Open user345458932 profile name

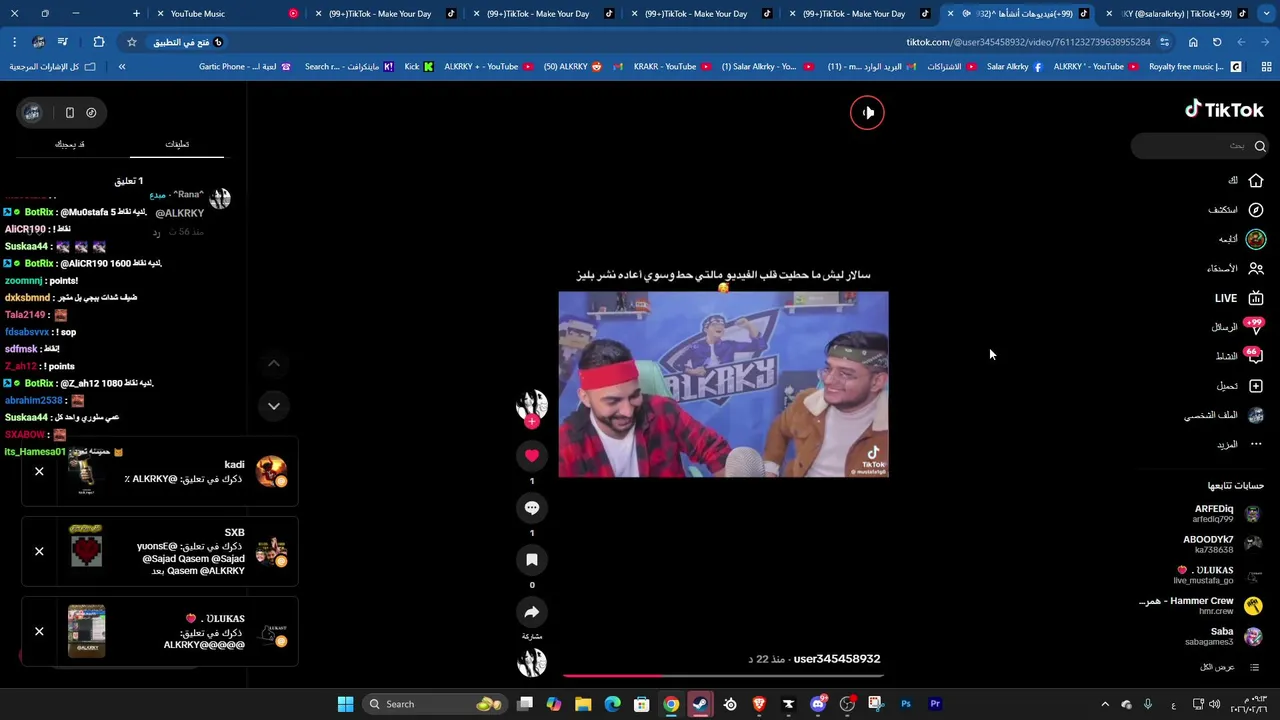(836, 659)
